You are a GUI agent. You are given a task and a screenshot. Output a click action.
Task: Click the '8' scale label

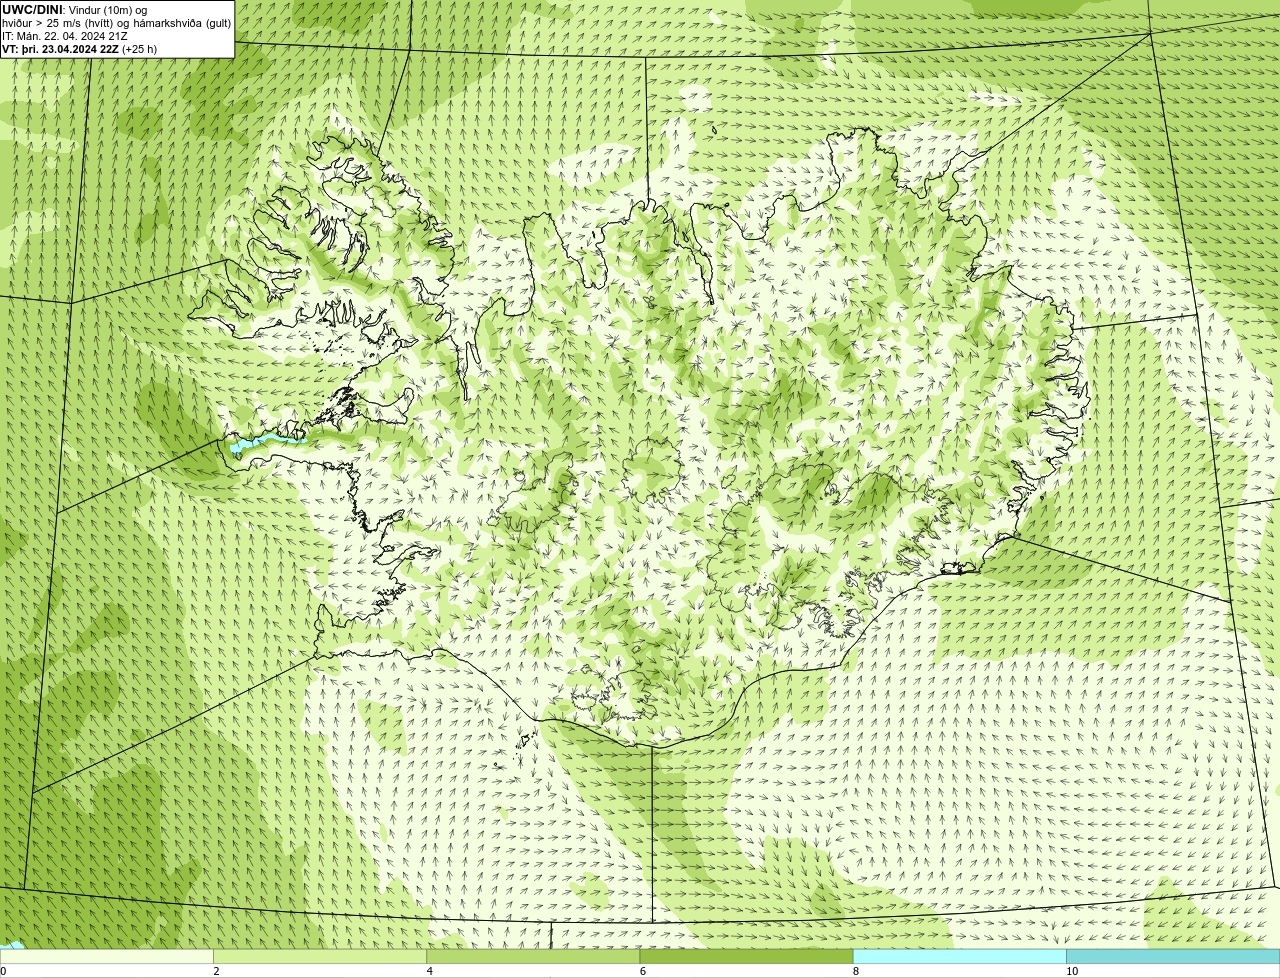(856, 971)
